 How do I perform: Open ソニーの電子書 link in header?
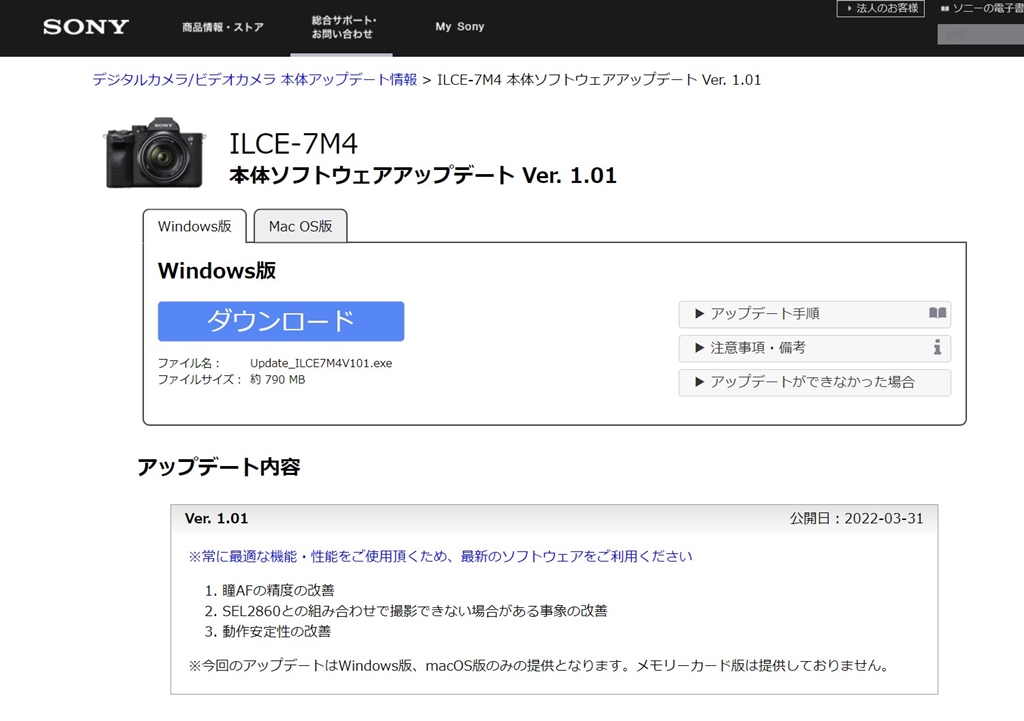click(x=982, y=8)
